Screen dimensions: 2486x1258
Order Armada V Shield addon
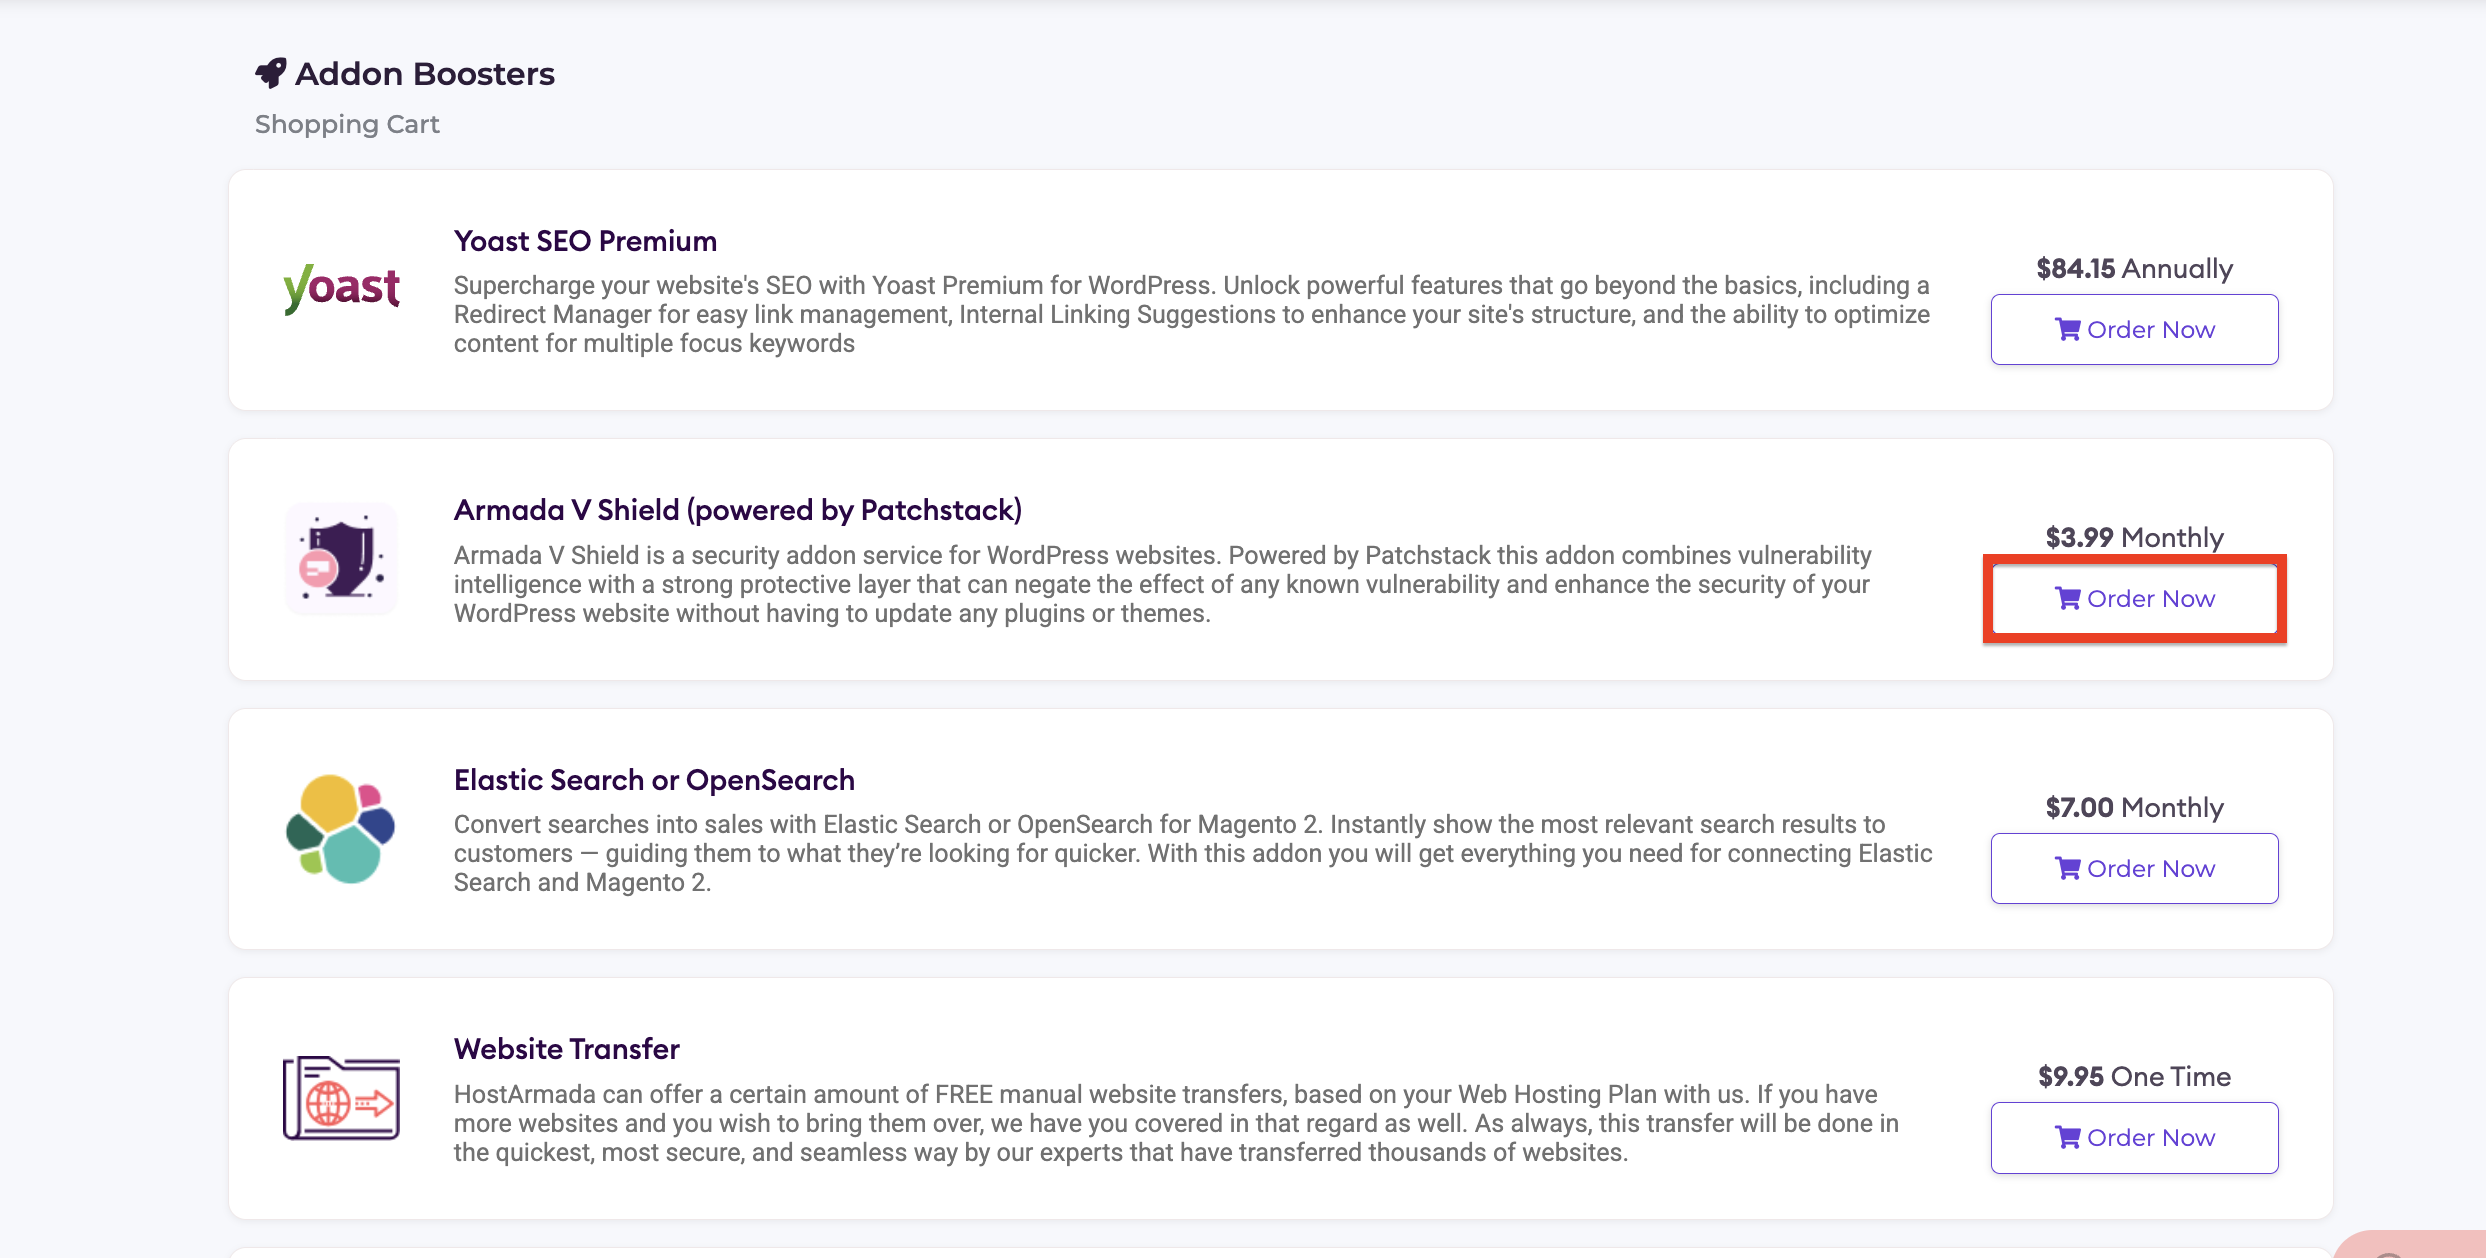pyautogui.click(x=2134, y=598)
